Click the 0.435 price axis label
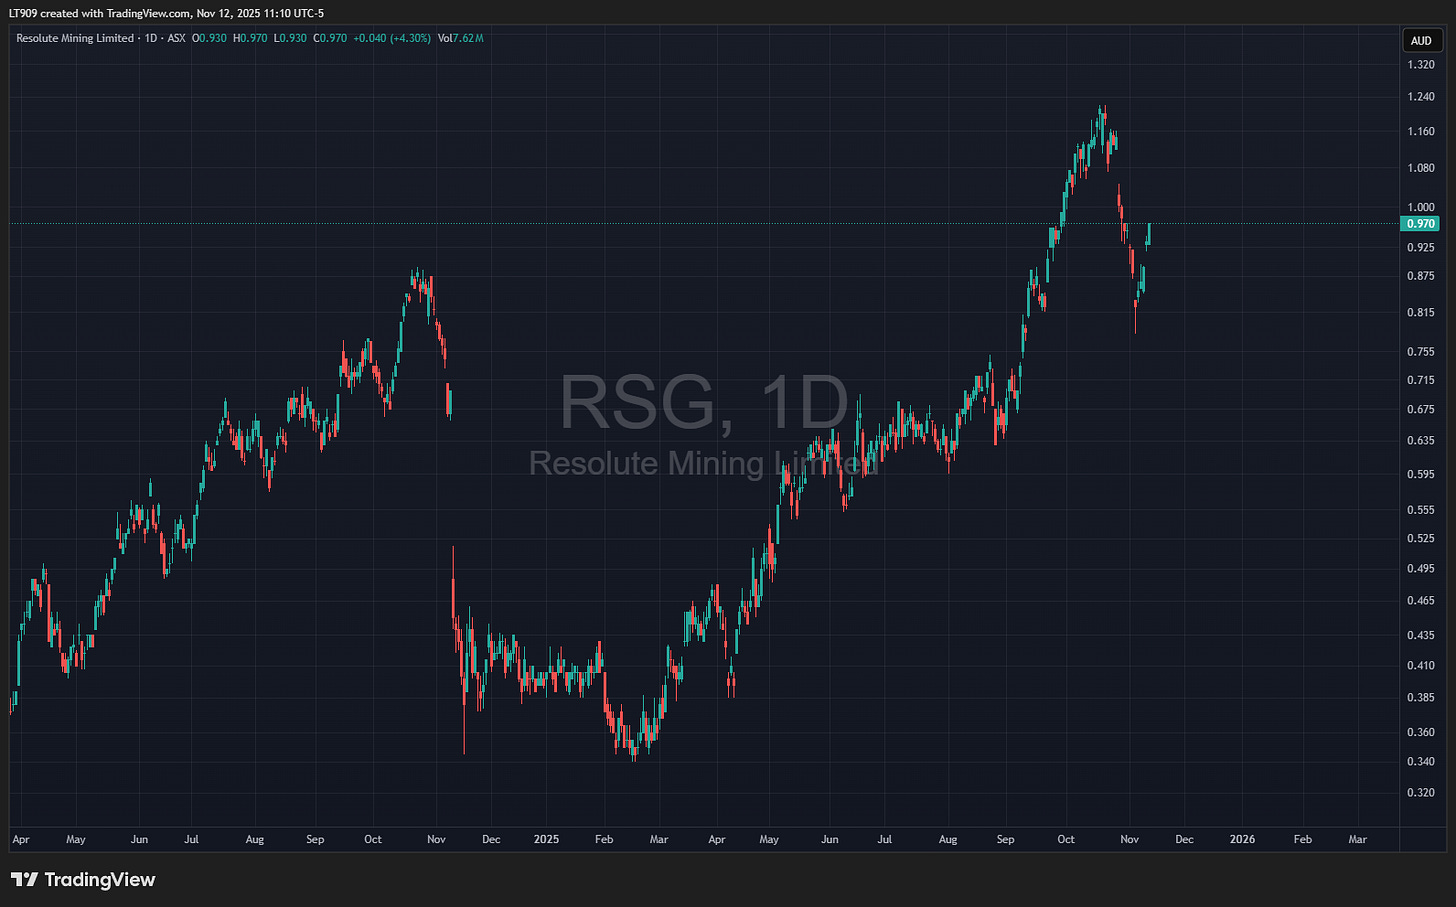1456x907 pixels. (x=1421, y=635)
